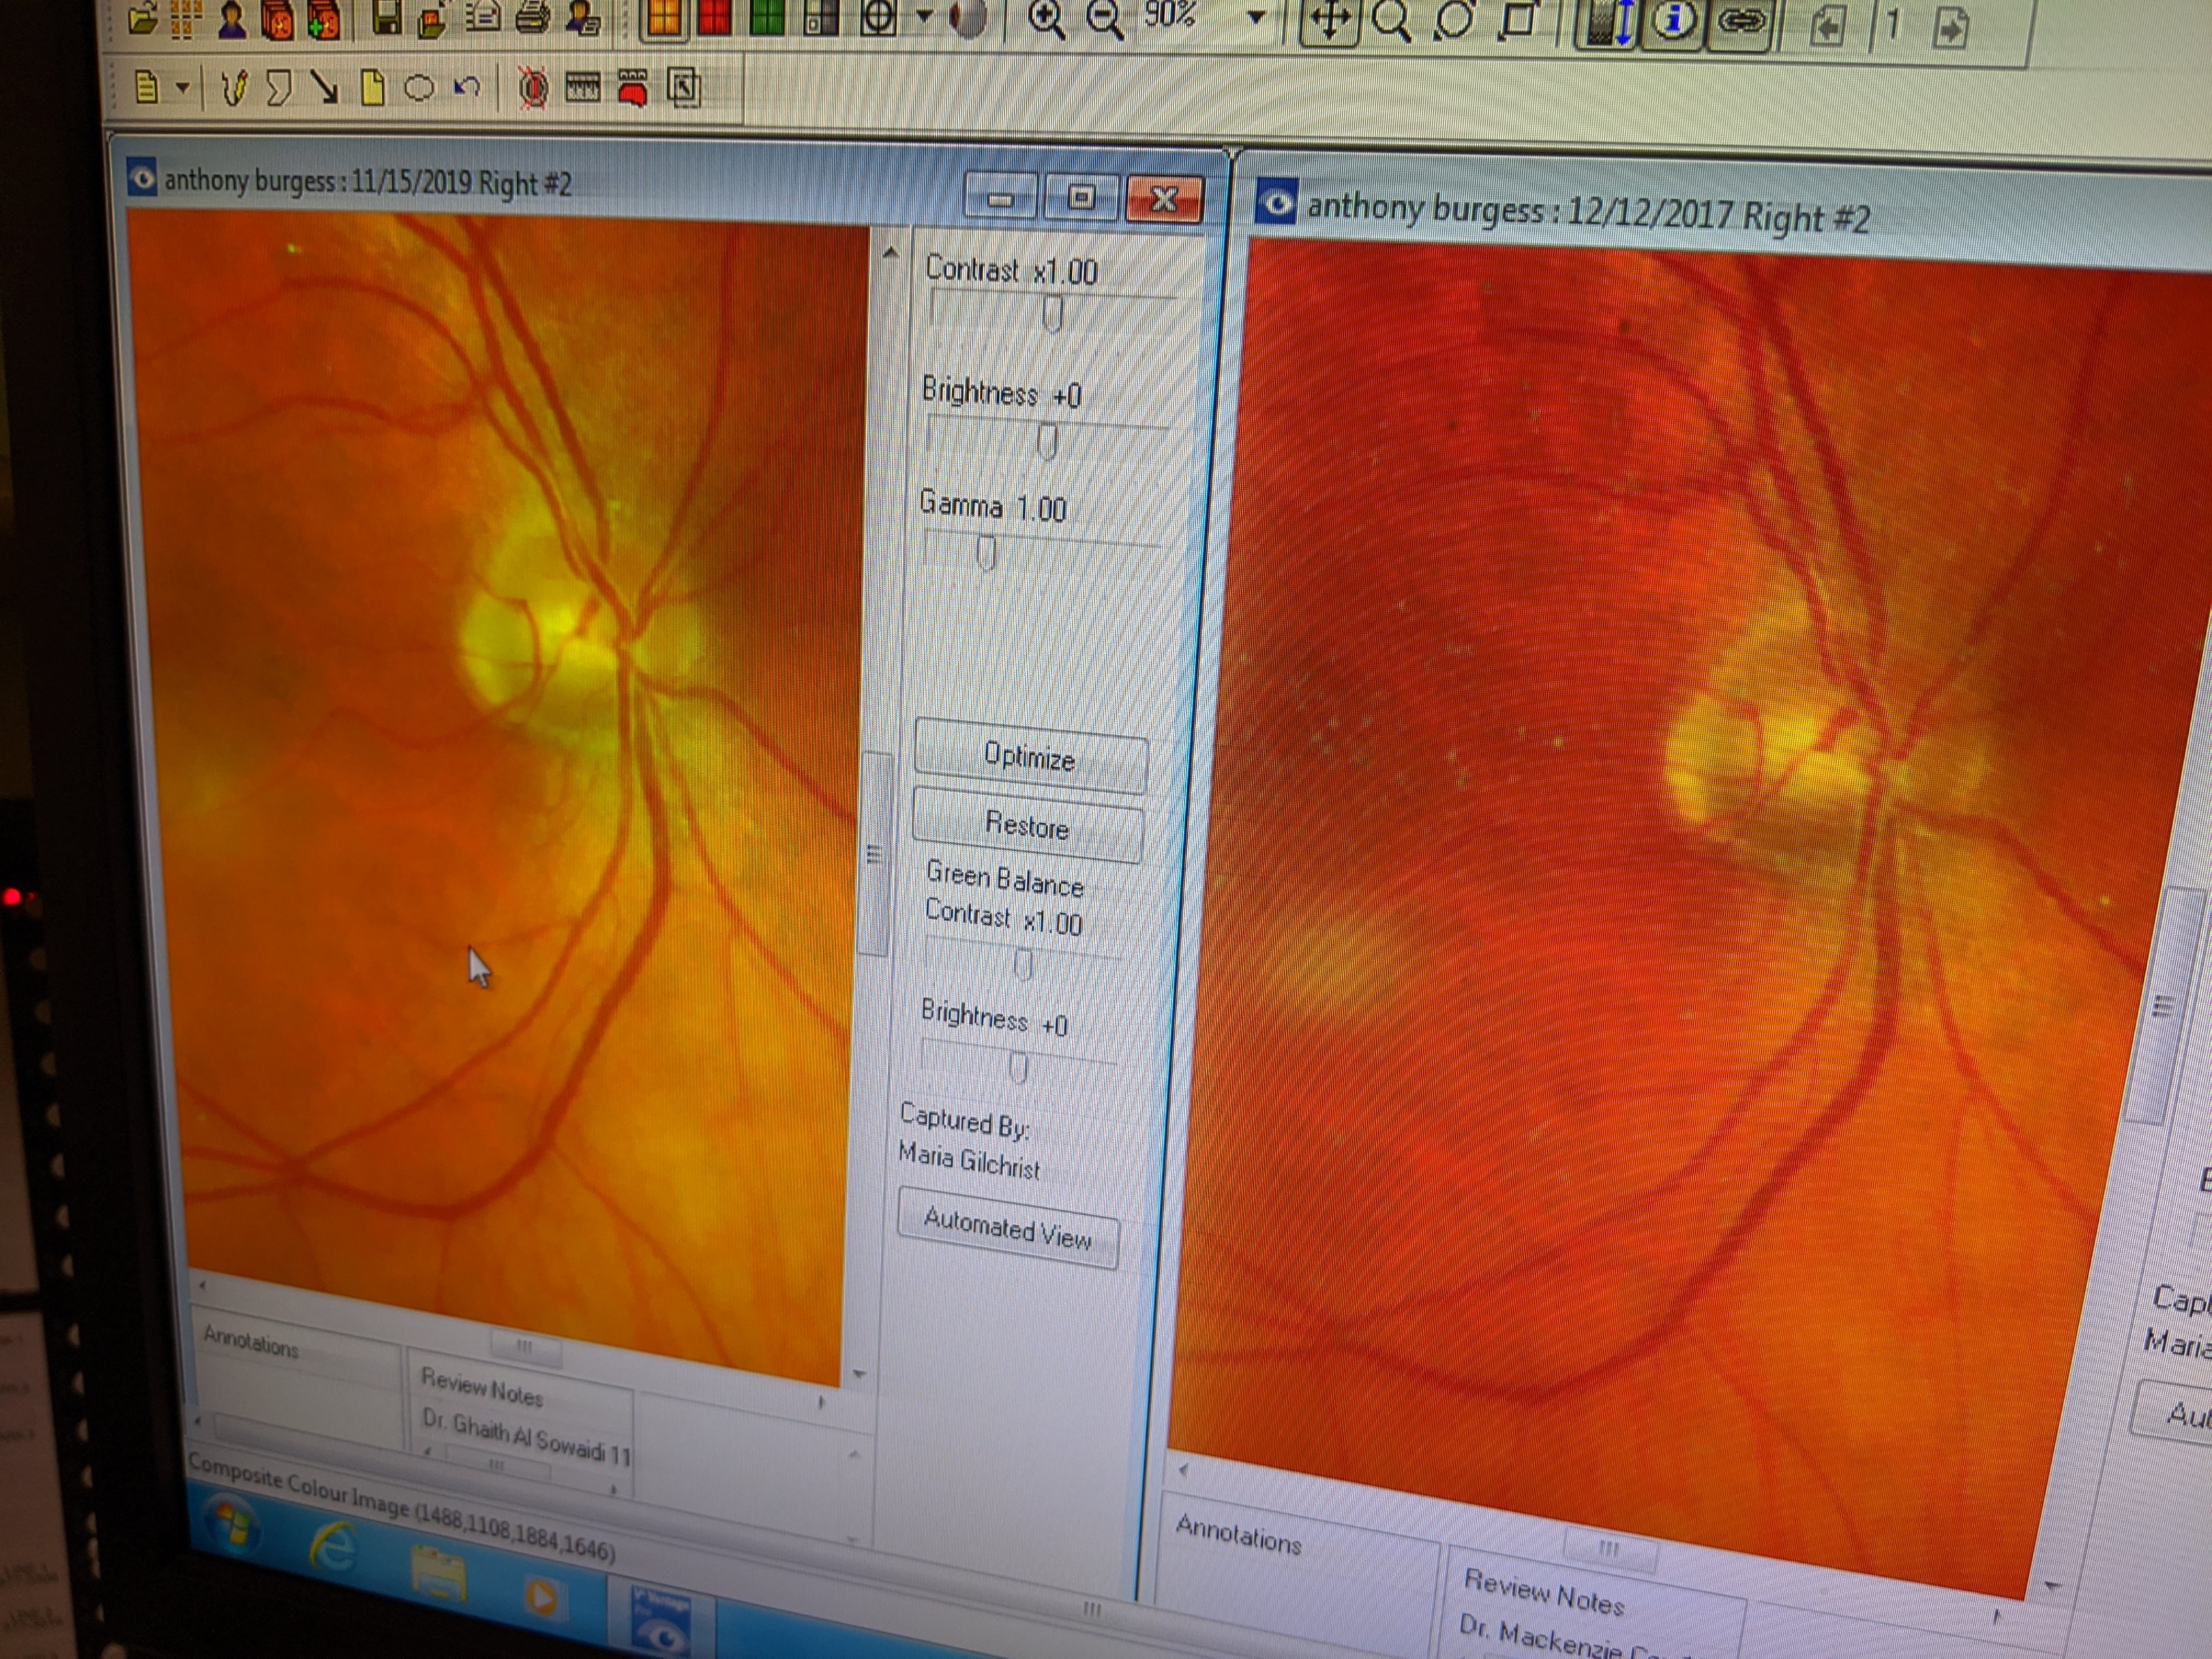Click the floppy disk save icon
This screenshot has width=2212, height=1659.
point(388,18)
